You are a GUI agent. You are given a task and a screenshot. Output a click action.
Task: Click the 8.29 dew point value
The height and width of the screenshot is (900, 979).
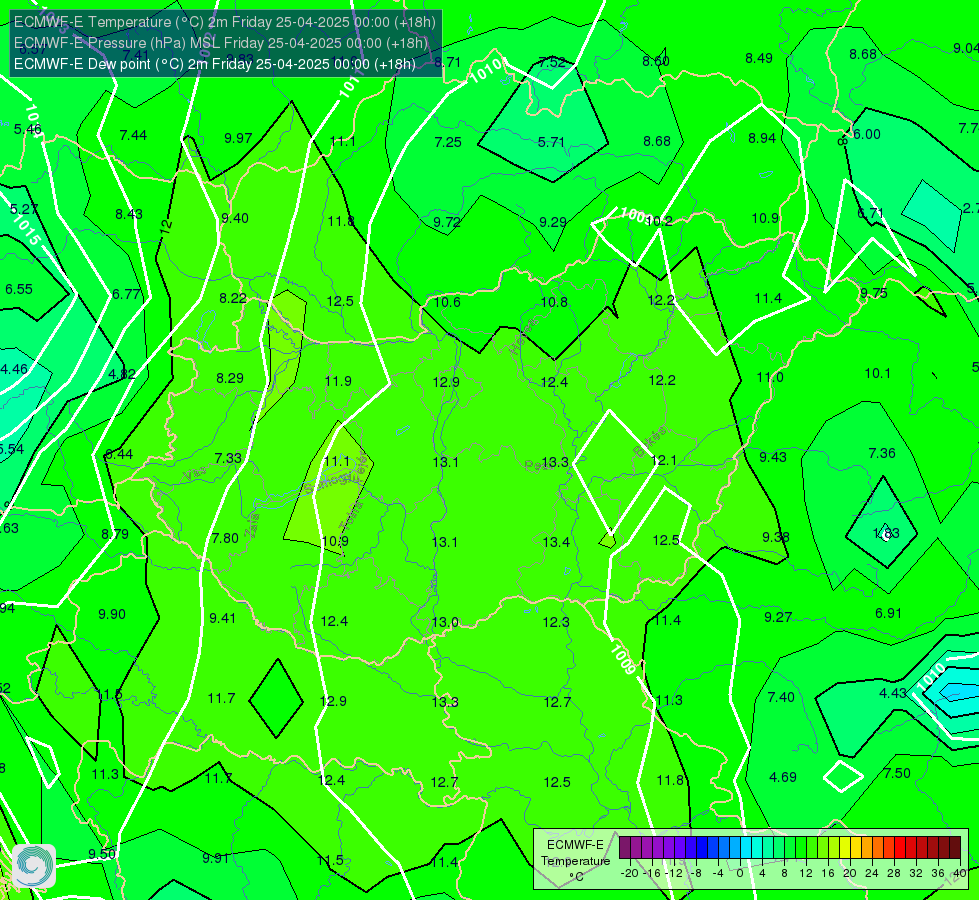[230, 378]
